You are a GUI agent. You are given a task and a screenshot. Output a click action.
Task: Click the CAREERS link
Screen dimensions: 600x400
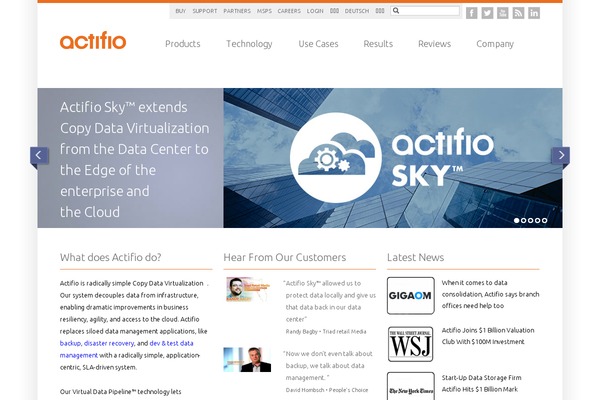click(x=289, y=11)
